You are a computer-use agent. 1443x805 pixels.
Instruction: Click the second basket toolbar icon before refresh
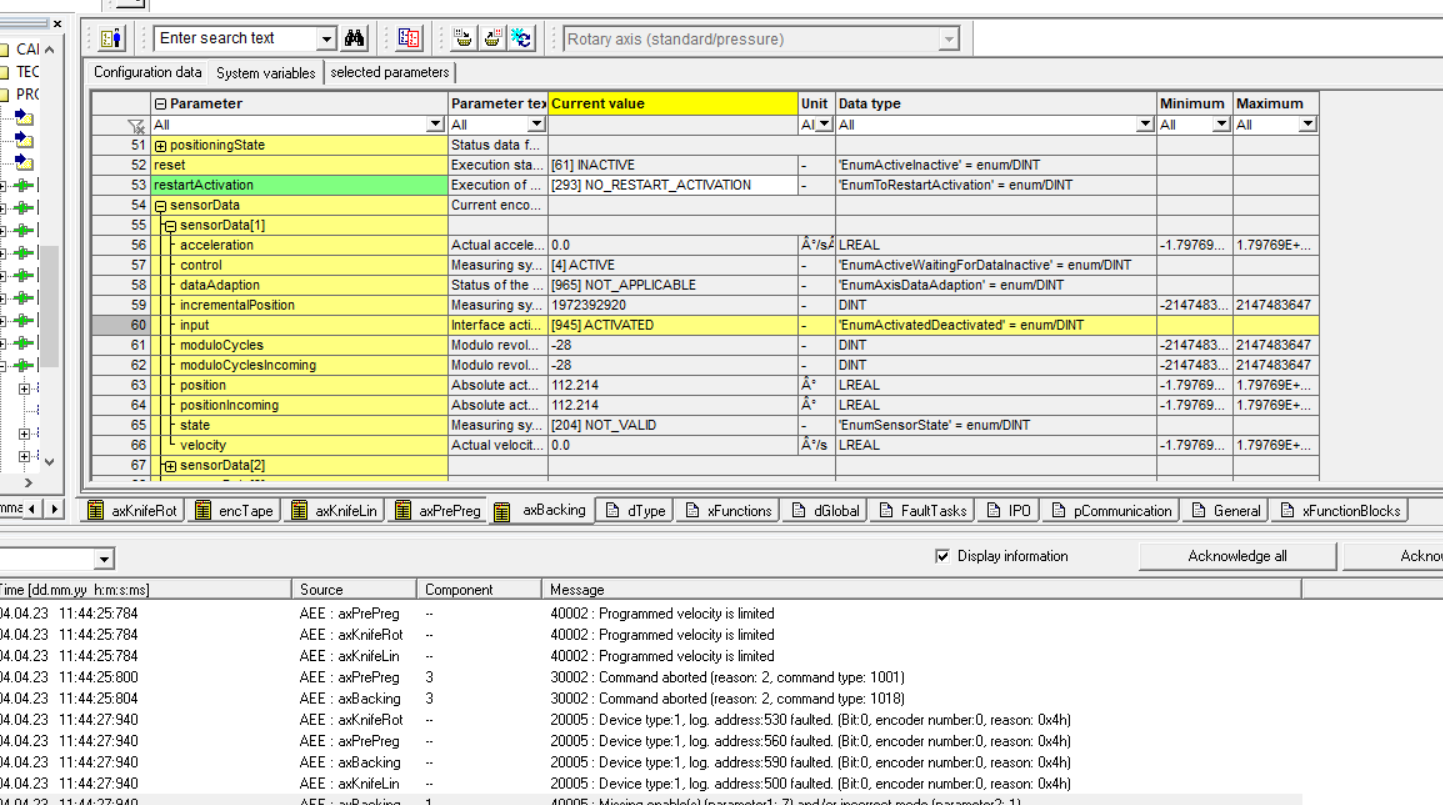tap(492, 38)
